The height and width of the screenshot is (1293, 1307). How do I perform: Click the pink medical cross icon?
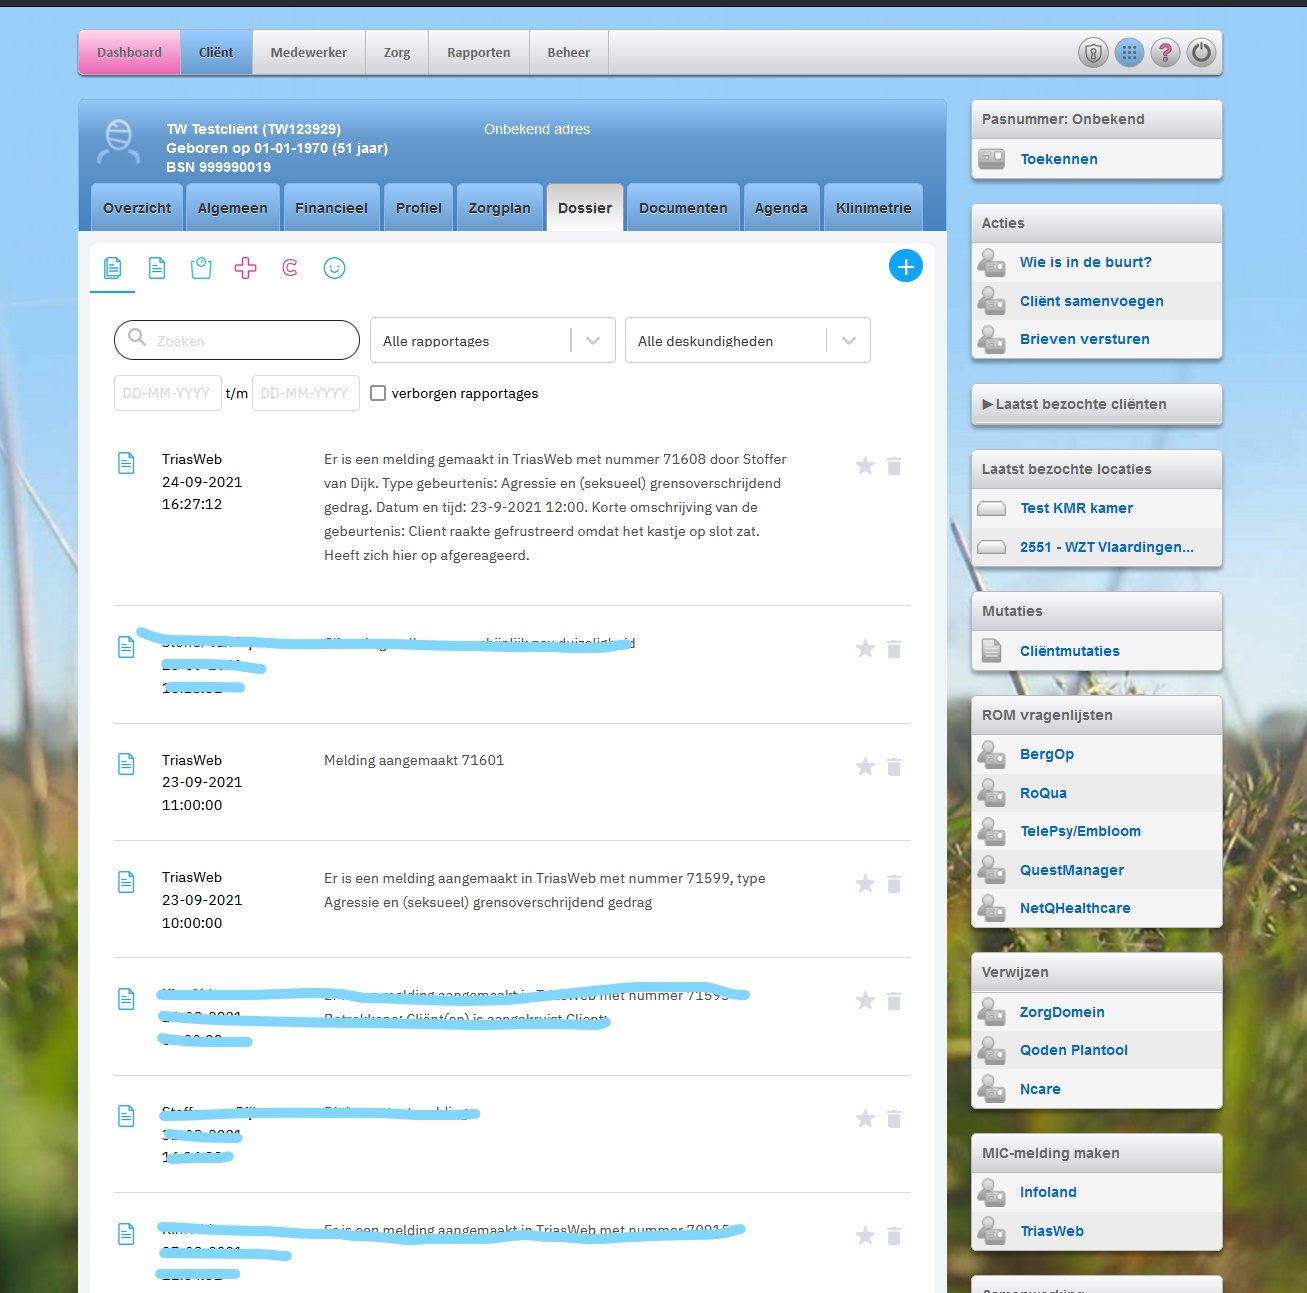(x=245, y=268)
